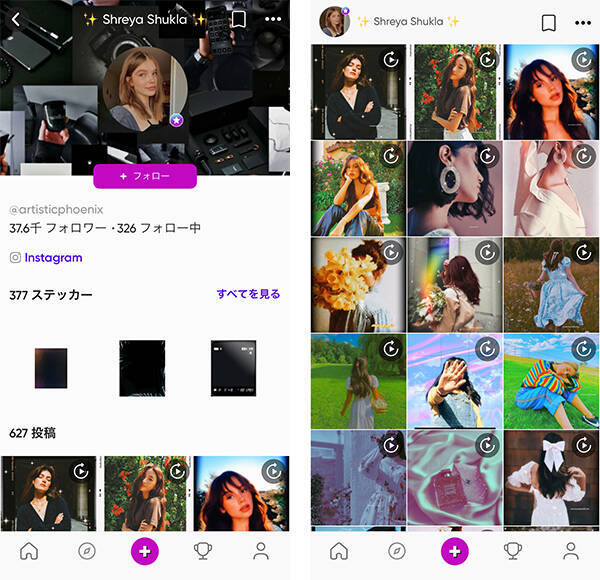The width and height of the screenshot is (600, 580).
Task: Open post with rainbow light and bouquet
Action: (455, 285)
